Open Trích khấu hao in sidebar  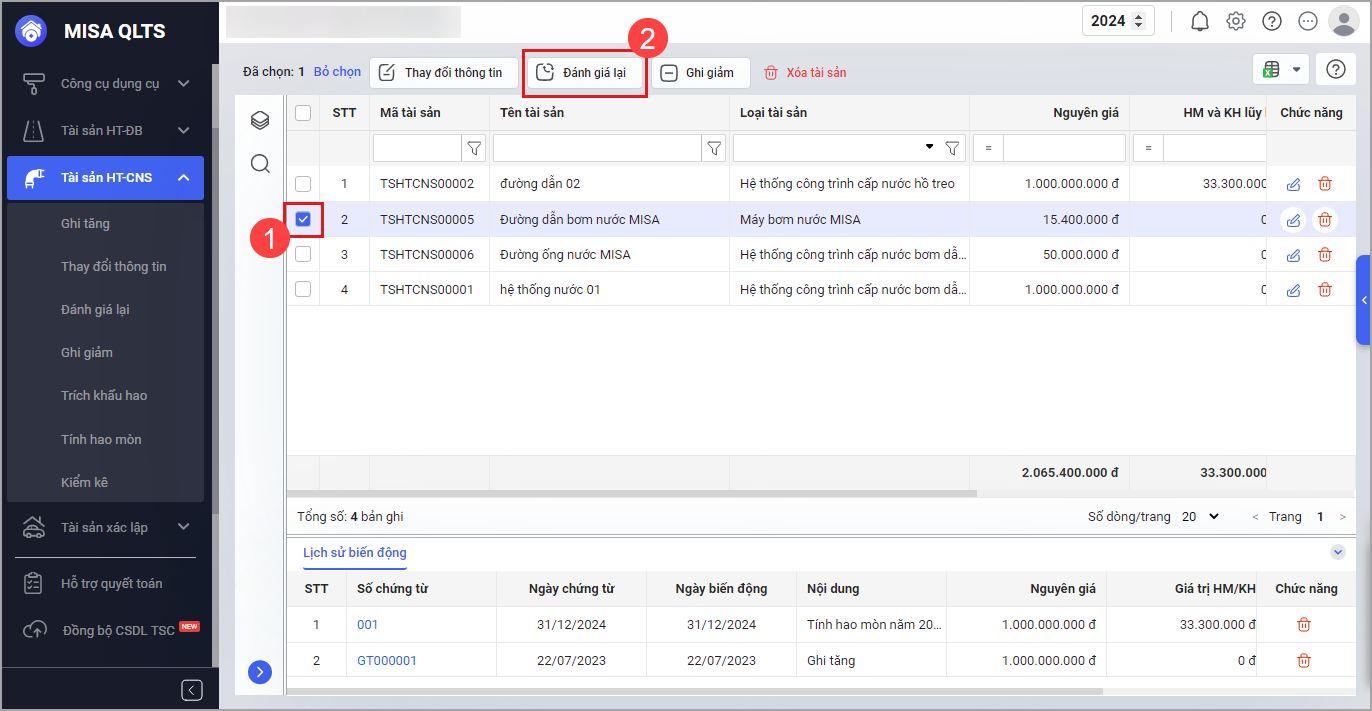point(104,396)
